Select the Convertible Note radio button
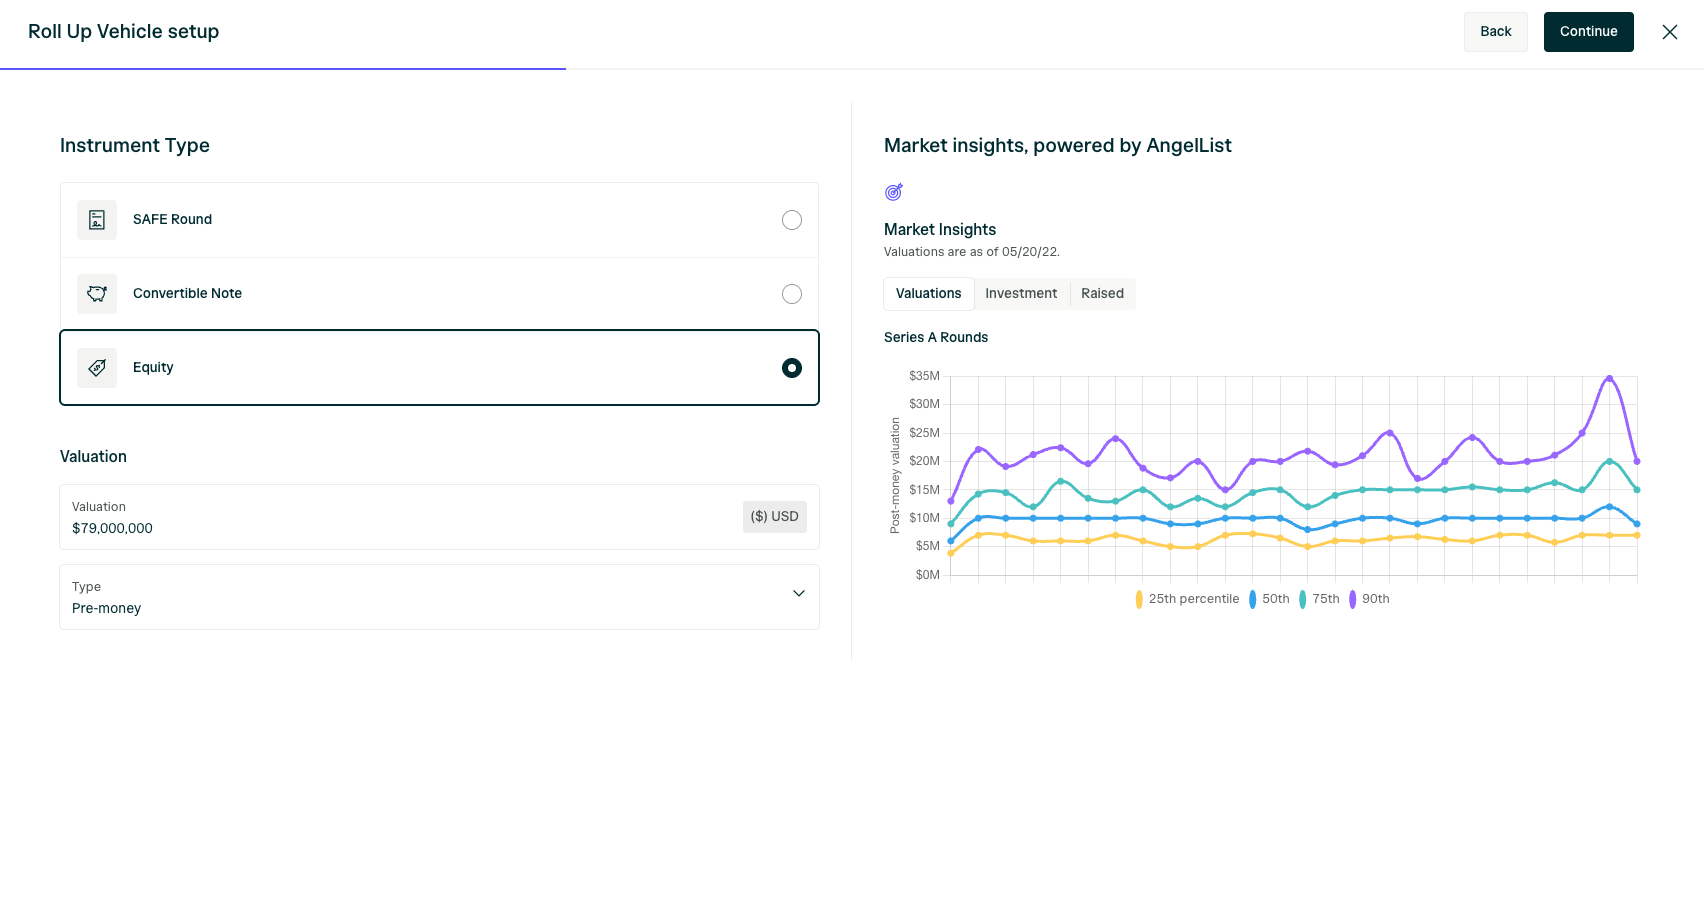Viewport: 1704px width, 921px height. point(792,294)
